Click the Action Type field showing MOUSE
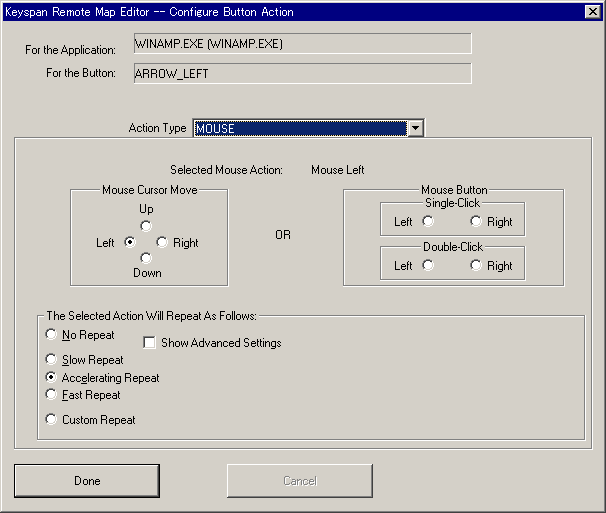 click(300, 128)
